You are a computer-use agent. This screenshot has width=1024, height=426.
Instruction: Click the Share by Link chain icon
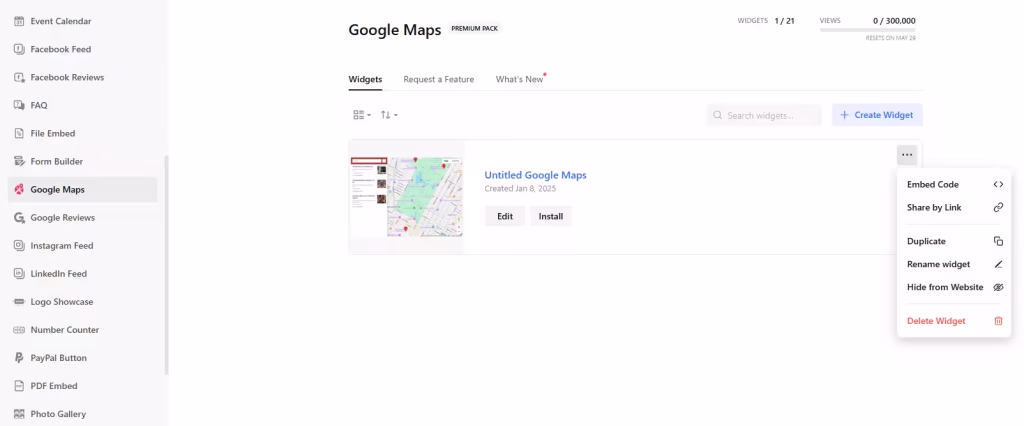pyautogui.click(x=998, y=207)
